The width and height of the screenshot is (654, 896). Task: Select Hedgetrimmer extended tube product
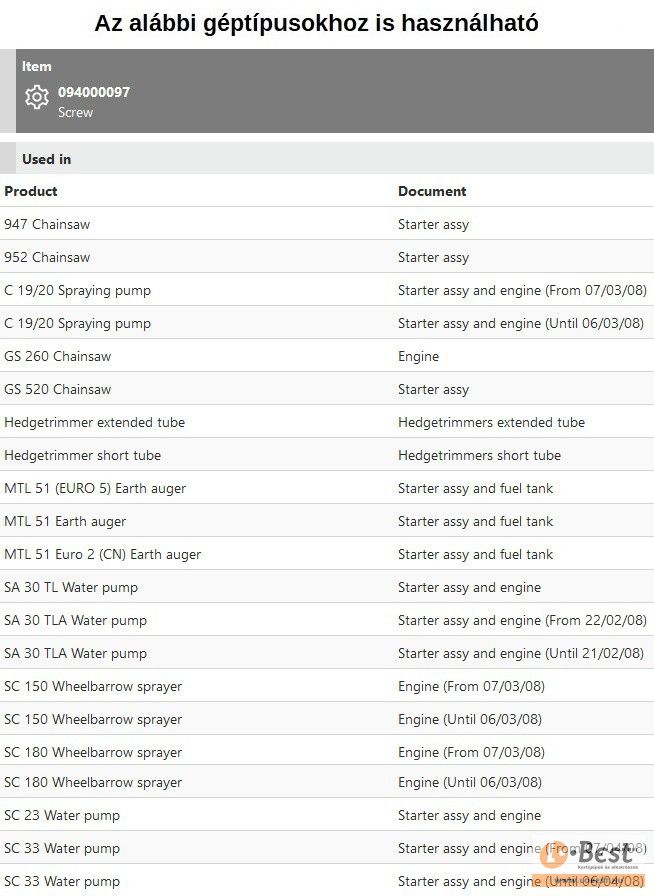[x=94, y=422]
